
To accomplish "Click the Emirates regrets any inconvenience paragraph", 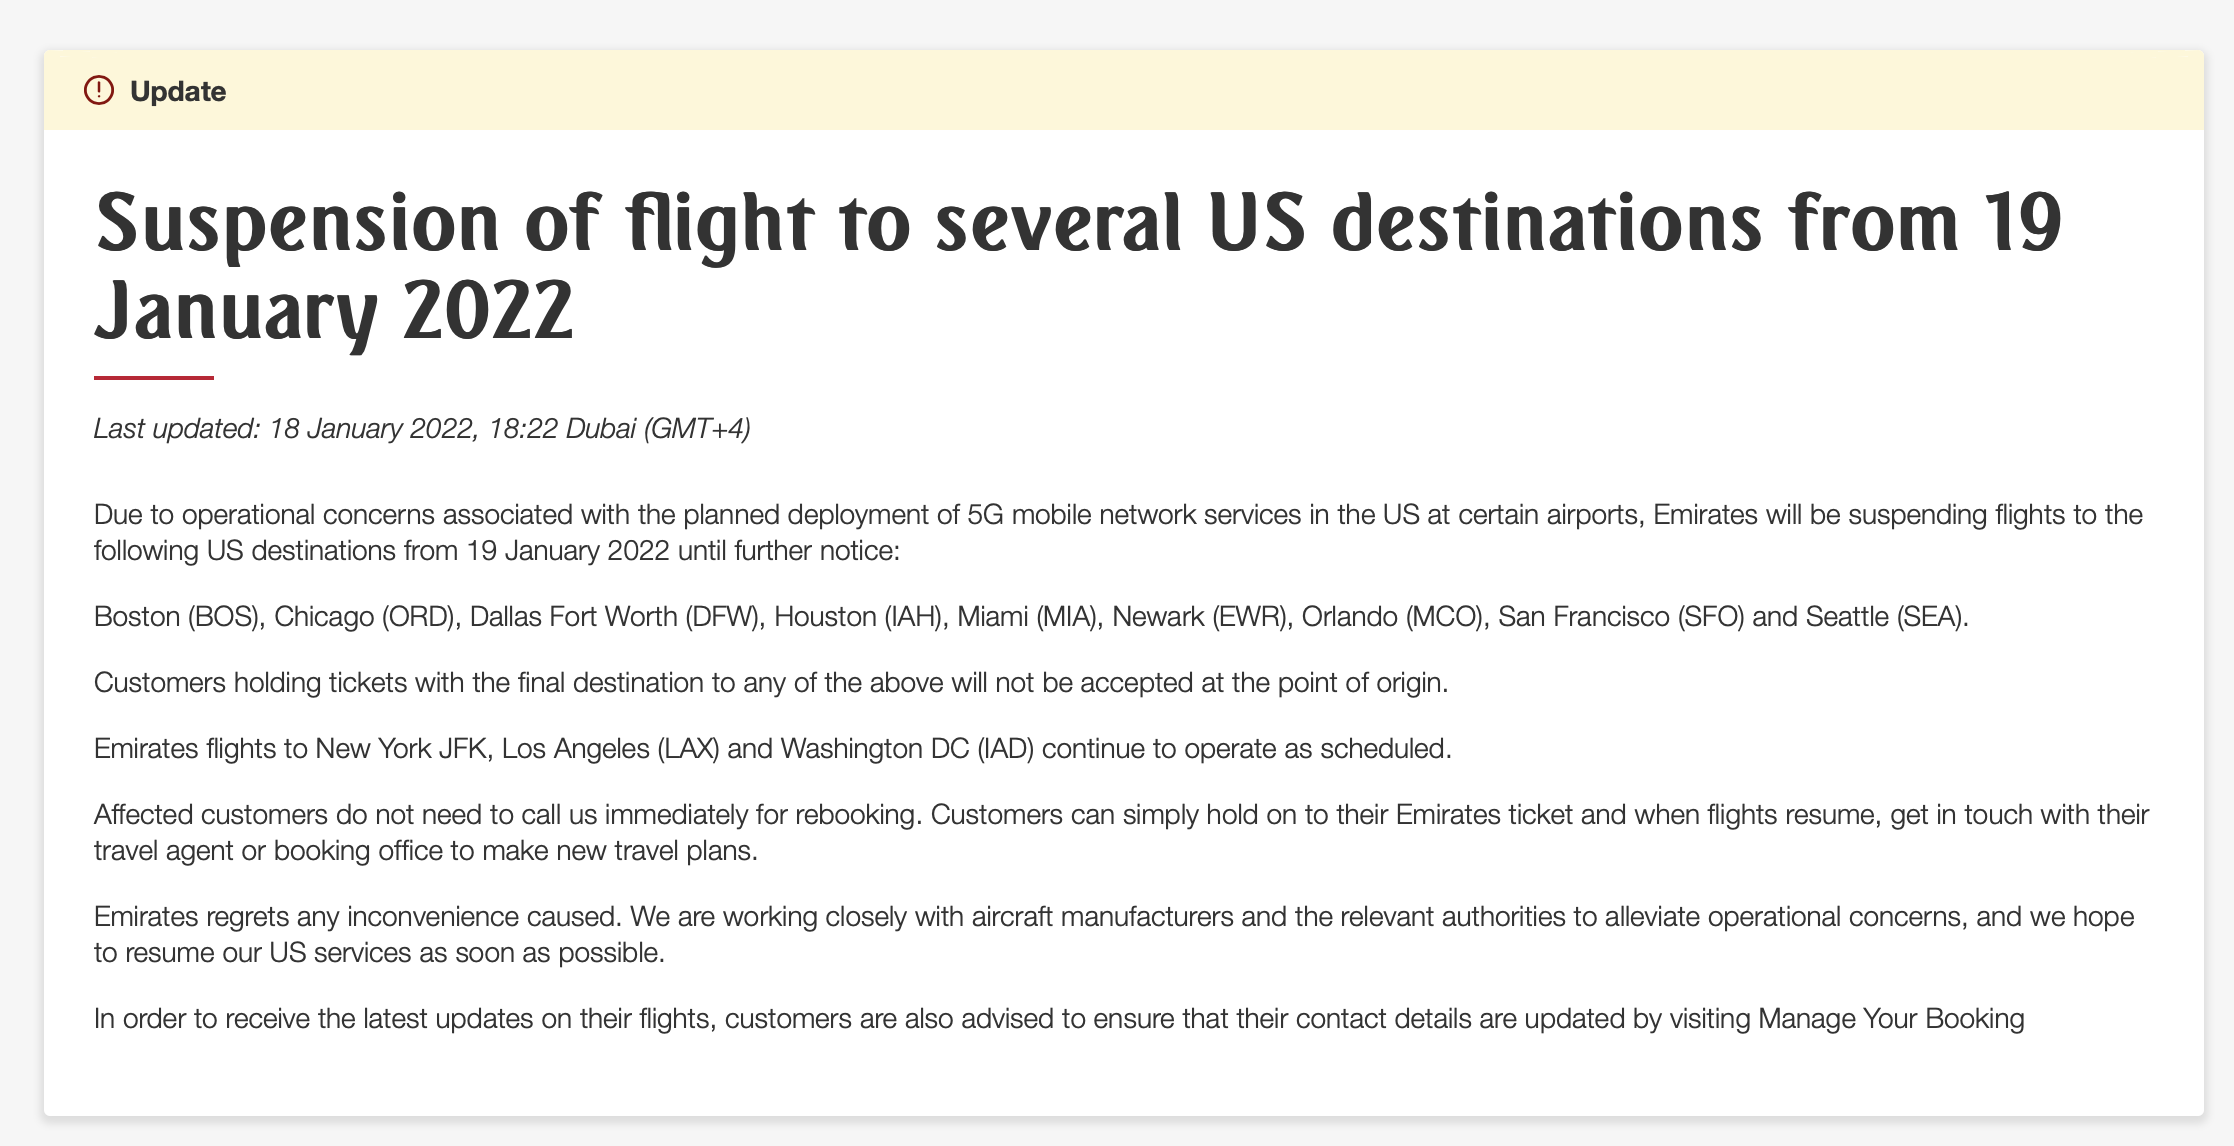I will (x=1114, y=935).
